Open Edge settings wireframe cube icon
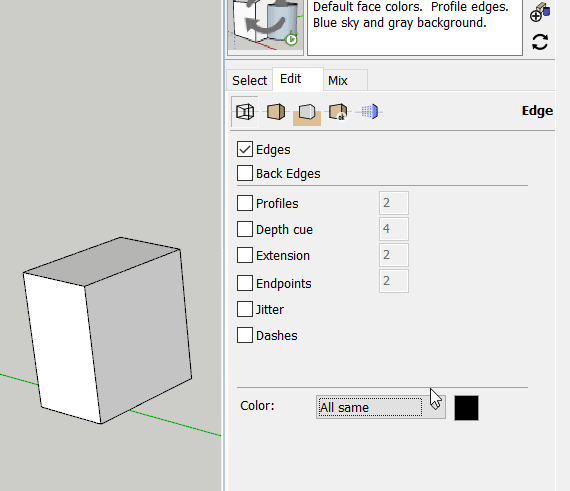 click(x=245, y=112)
